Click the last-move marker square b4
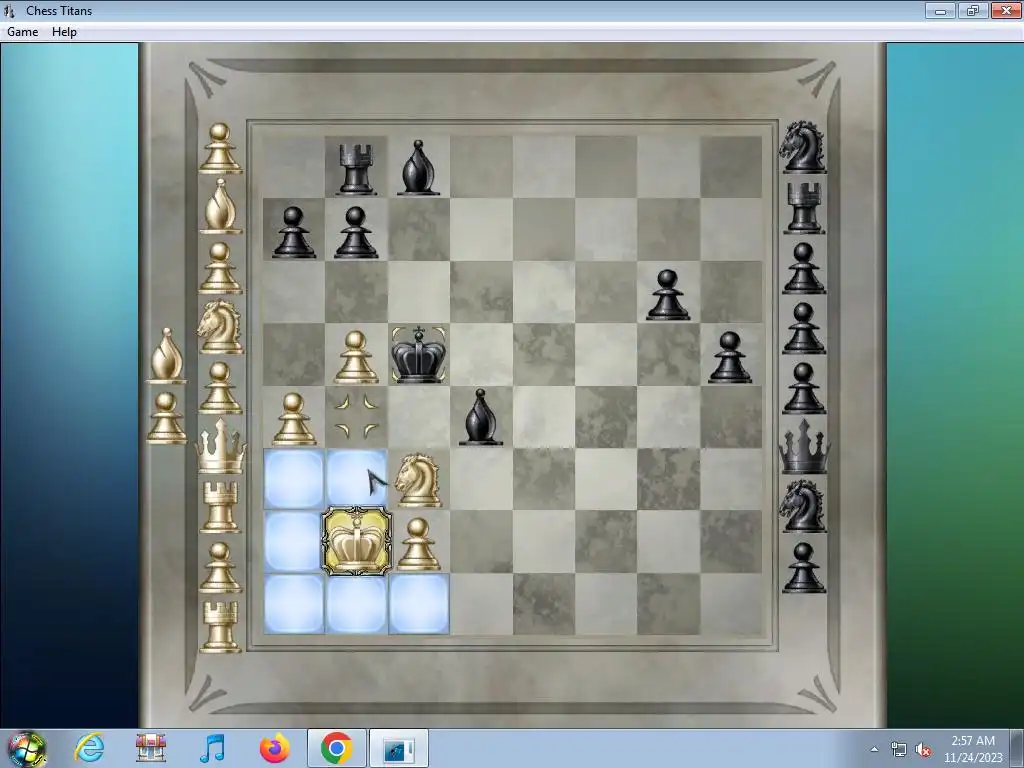The height and width of the screenshot is (768, 1024). pyautogui.click(x=357, y=417)
